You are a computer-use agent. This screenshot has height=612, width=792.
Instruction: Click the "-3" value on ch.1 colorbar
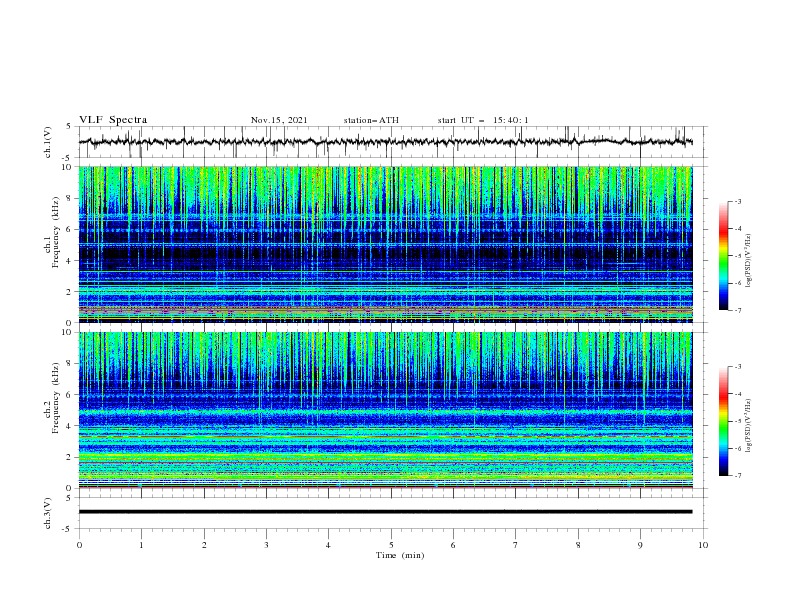point(738,201)
